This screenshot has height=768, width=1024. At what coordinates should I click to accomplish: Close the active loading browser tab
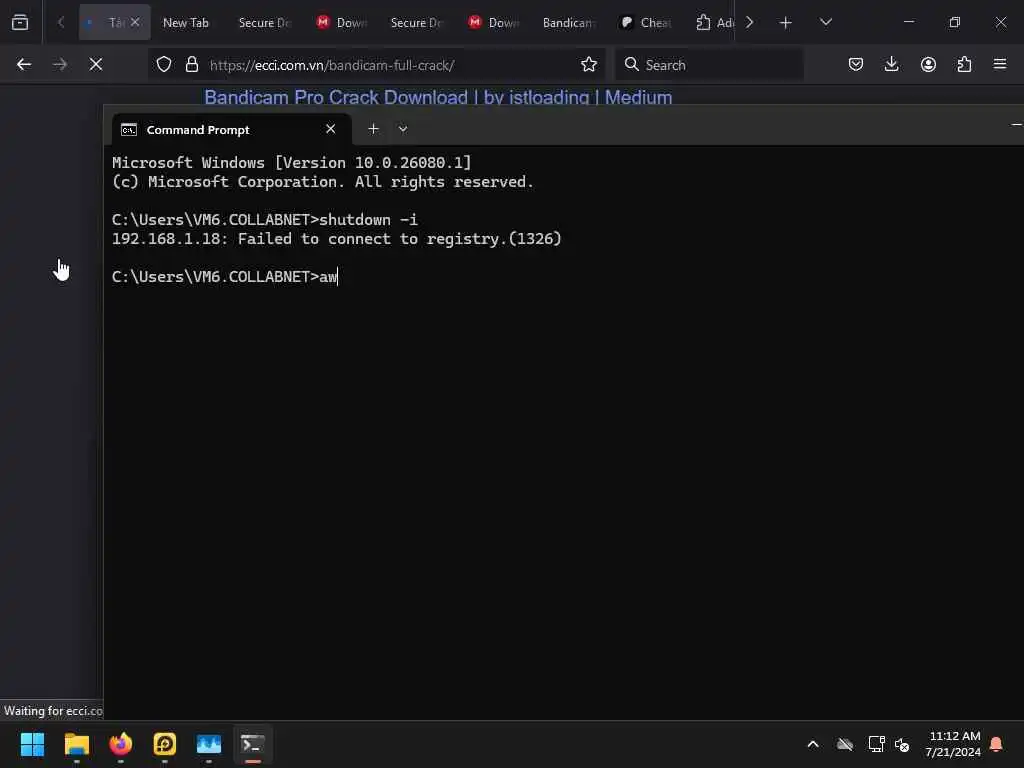[x=135, y=22]
